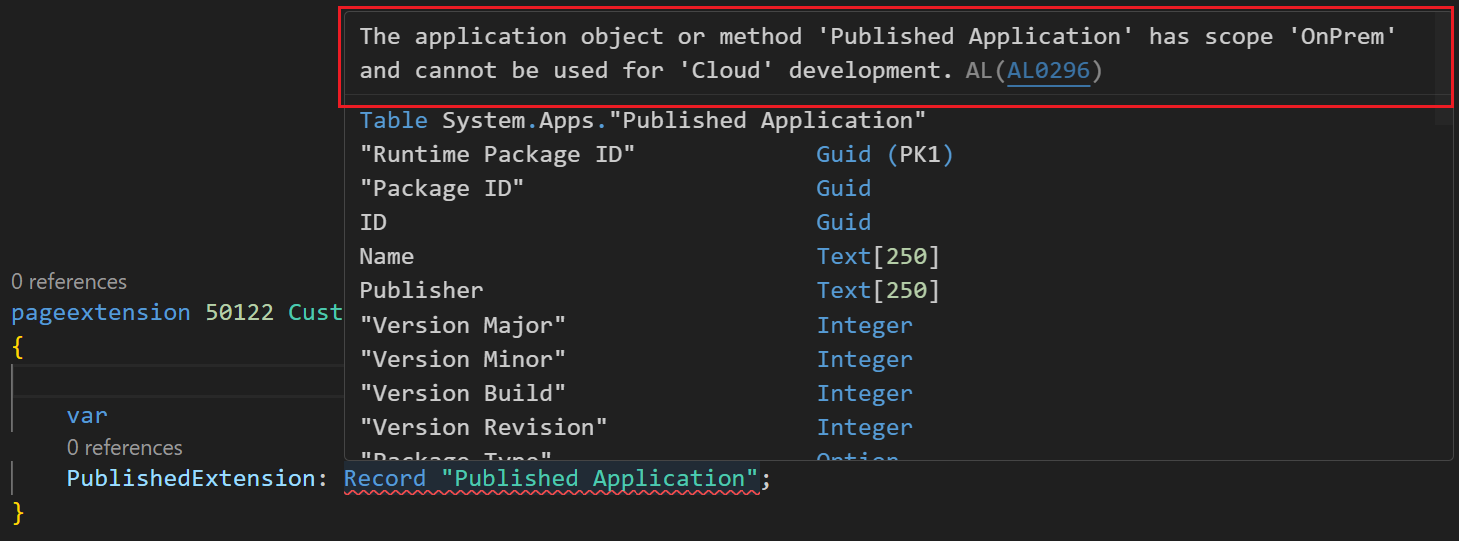
Task: Click Integer type beside "Version Revision"
Action: [x=864, y=427]
